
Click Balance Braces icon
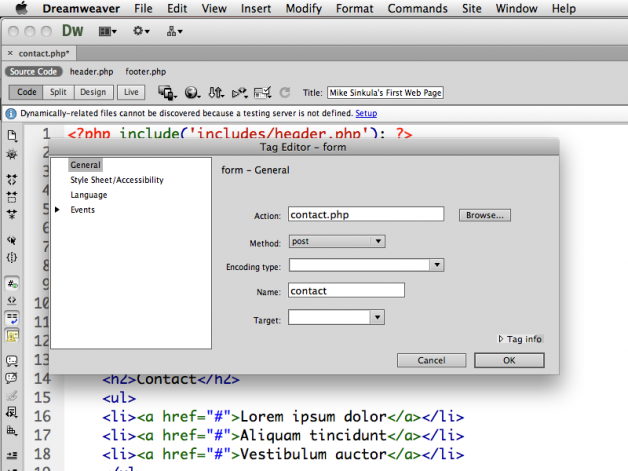12,258
